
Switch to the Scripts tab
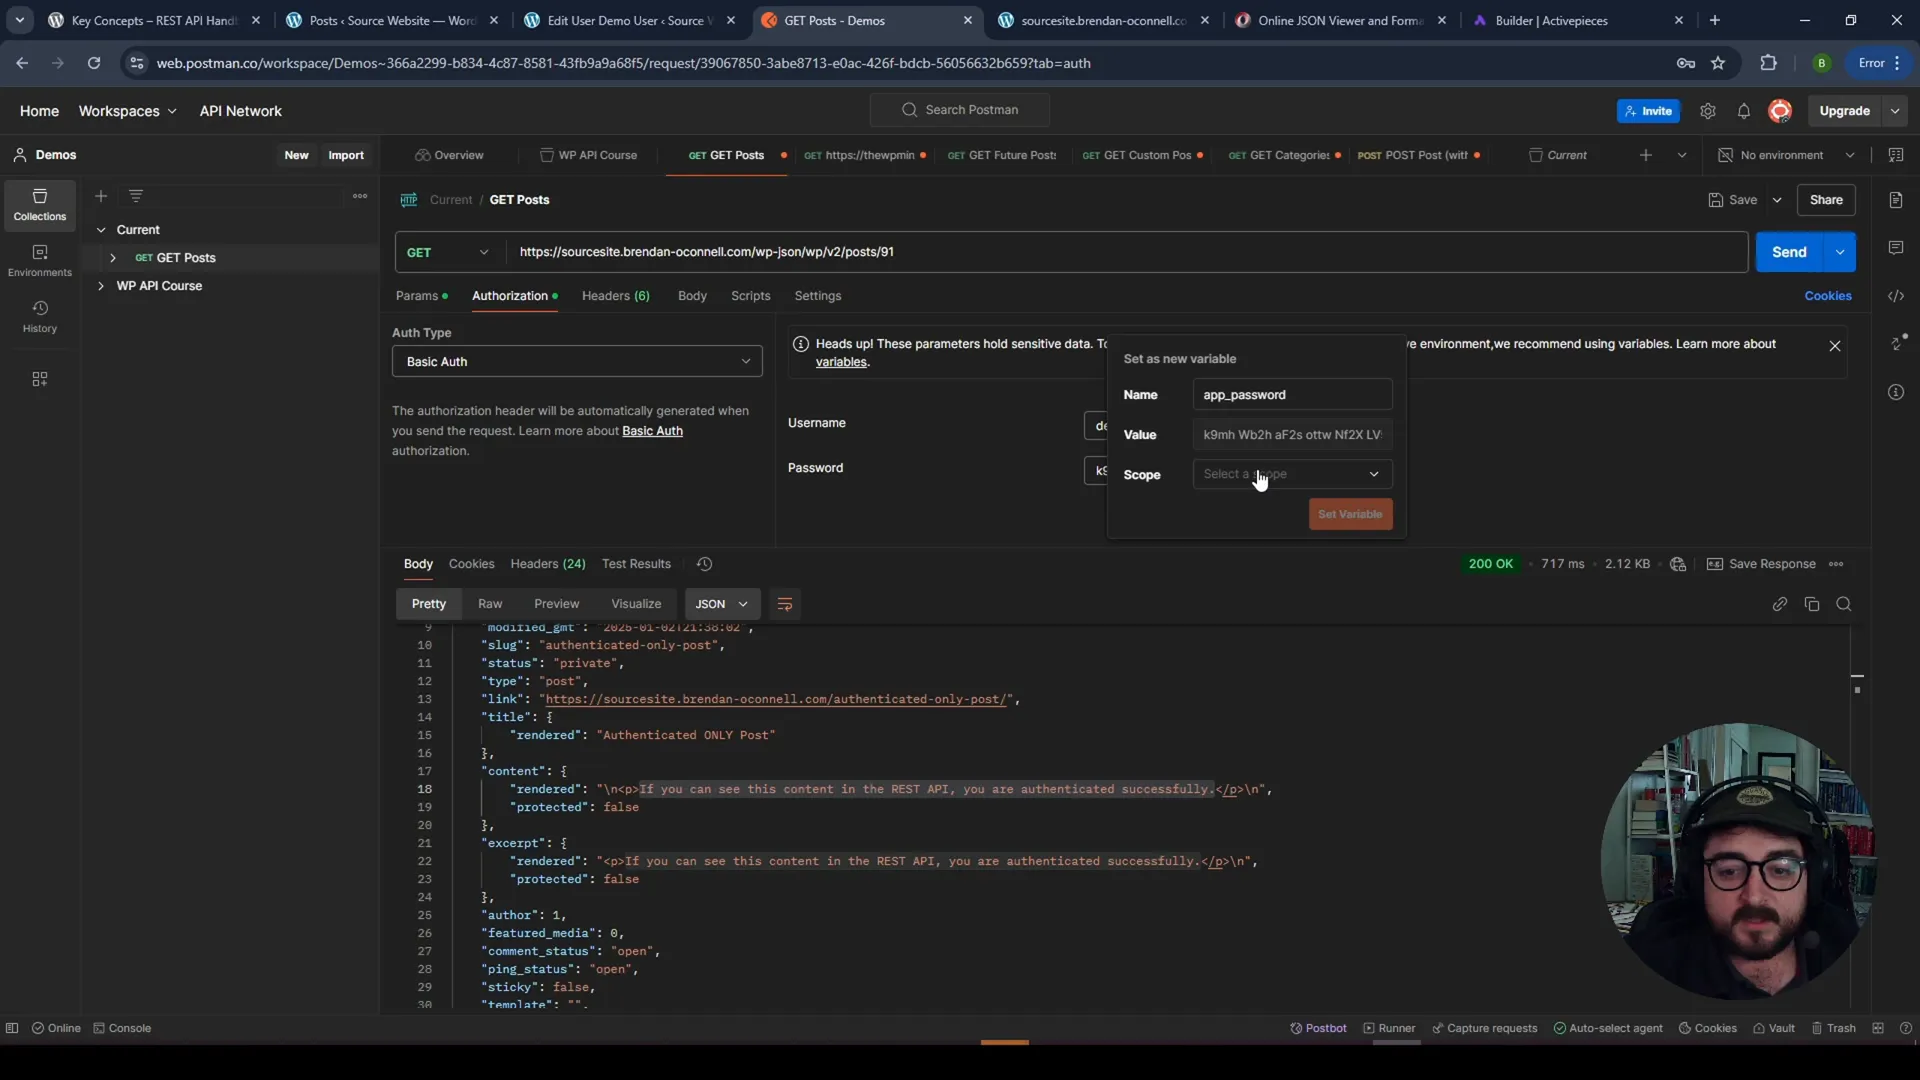(x=750, y=296)
